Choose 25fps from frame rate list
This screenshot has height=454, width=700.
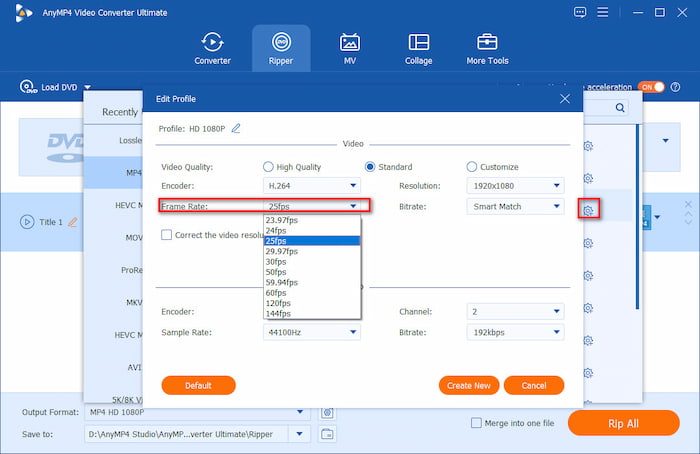pyautogui.click(x=312, y=241)
